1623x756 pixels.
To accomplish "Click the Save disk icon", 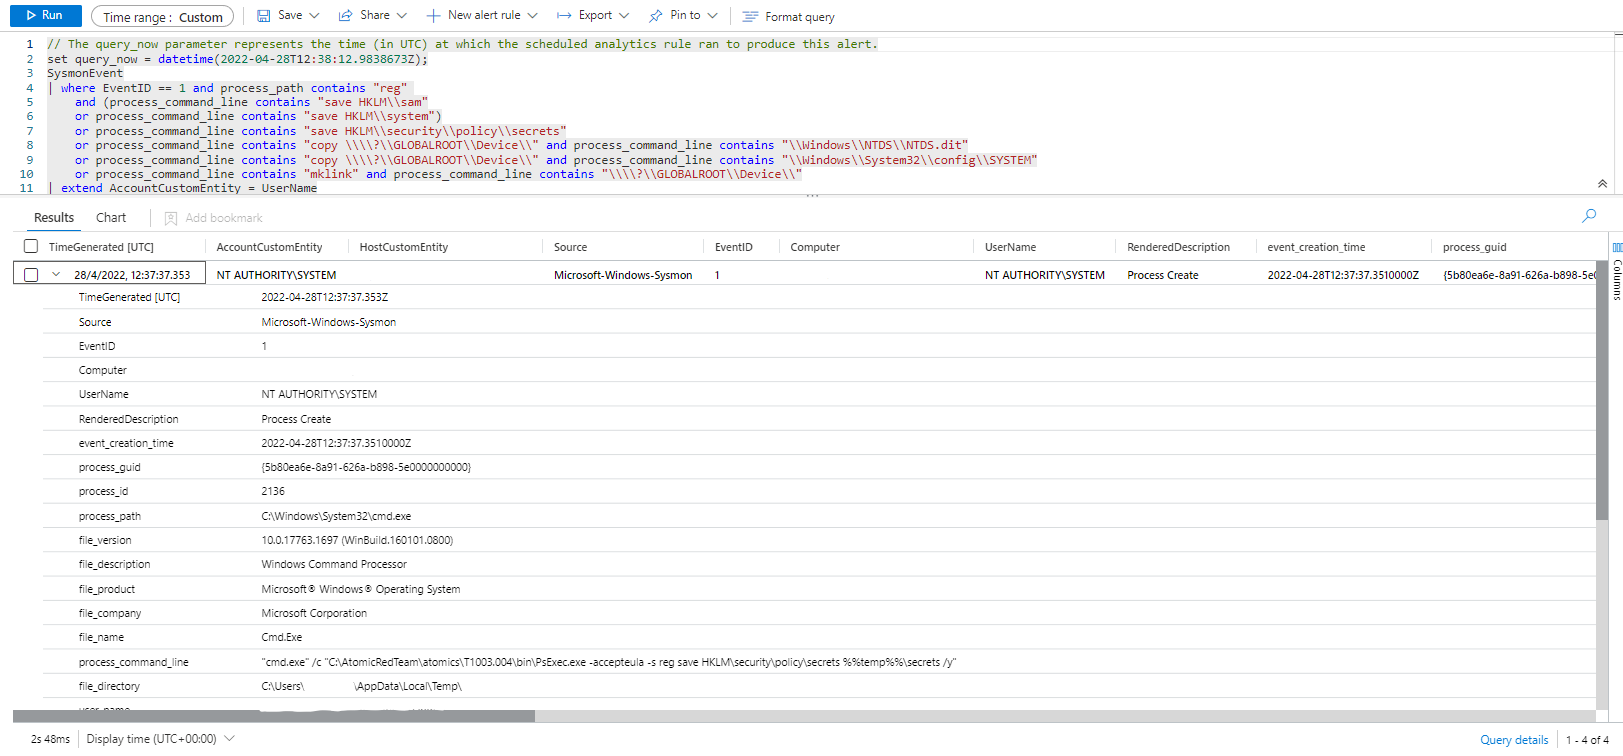I will click(264, 16).
